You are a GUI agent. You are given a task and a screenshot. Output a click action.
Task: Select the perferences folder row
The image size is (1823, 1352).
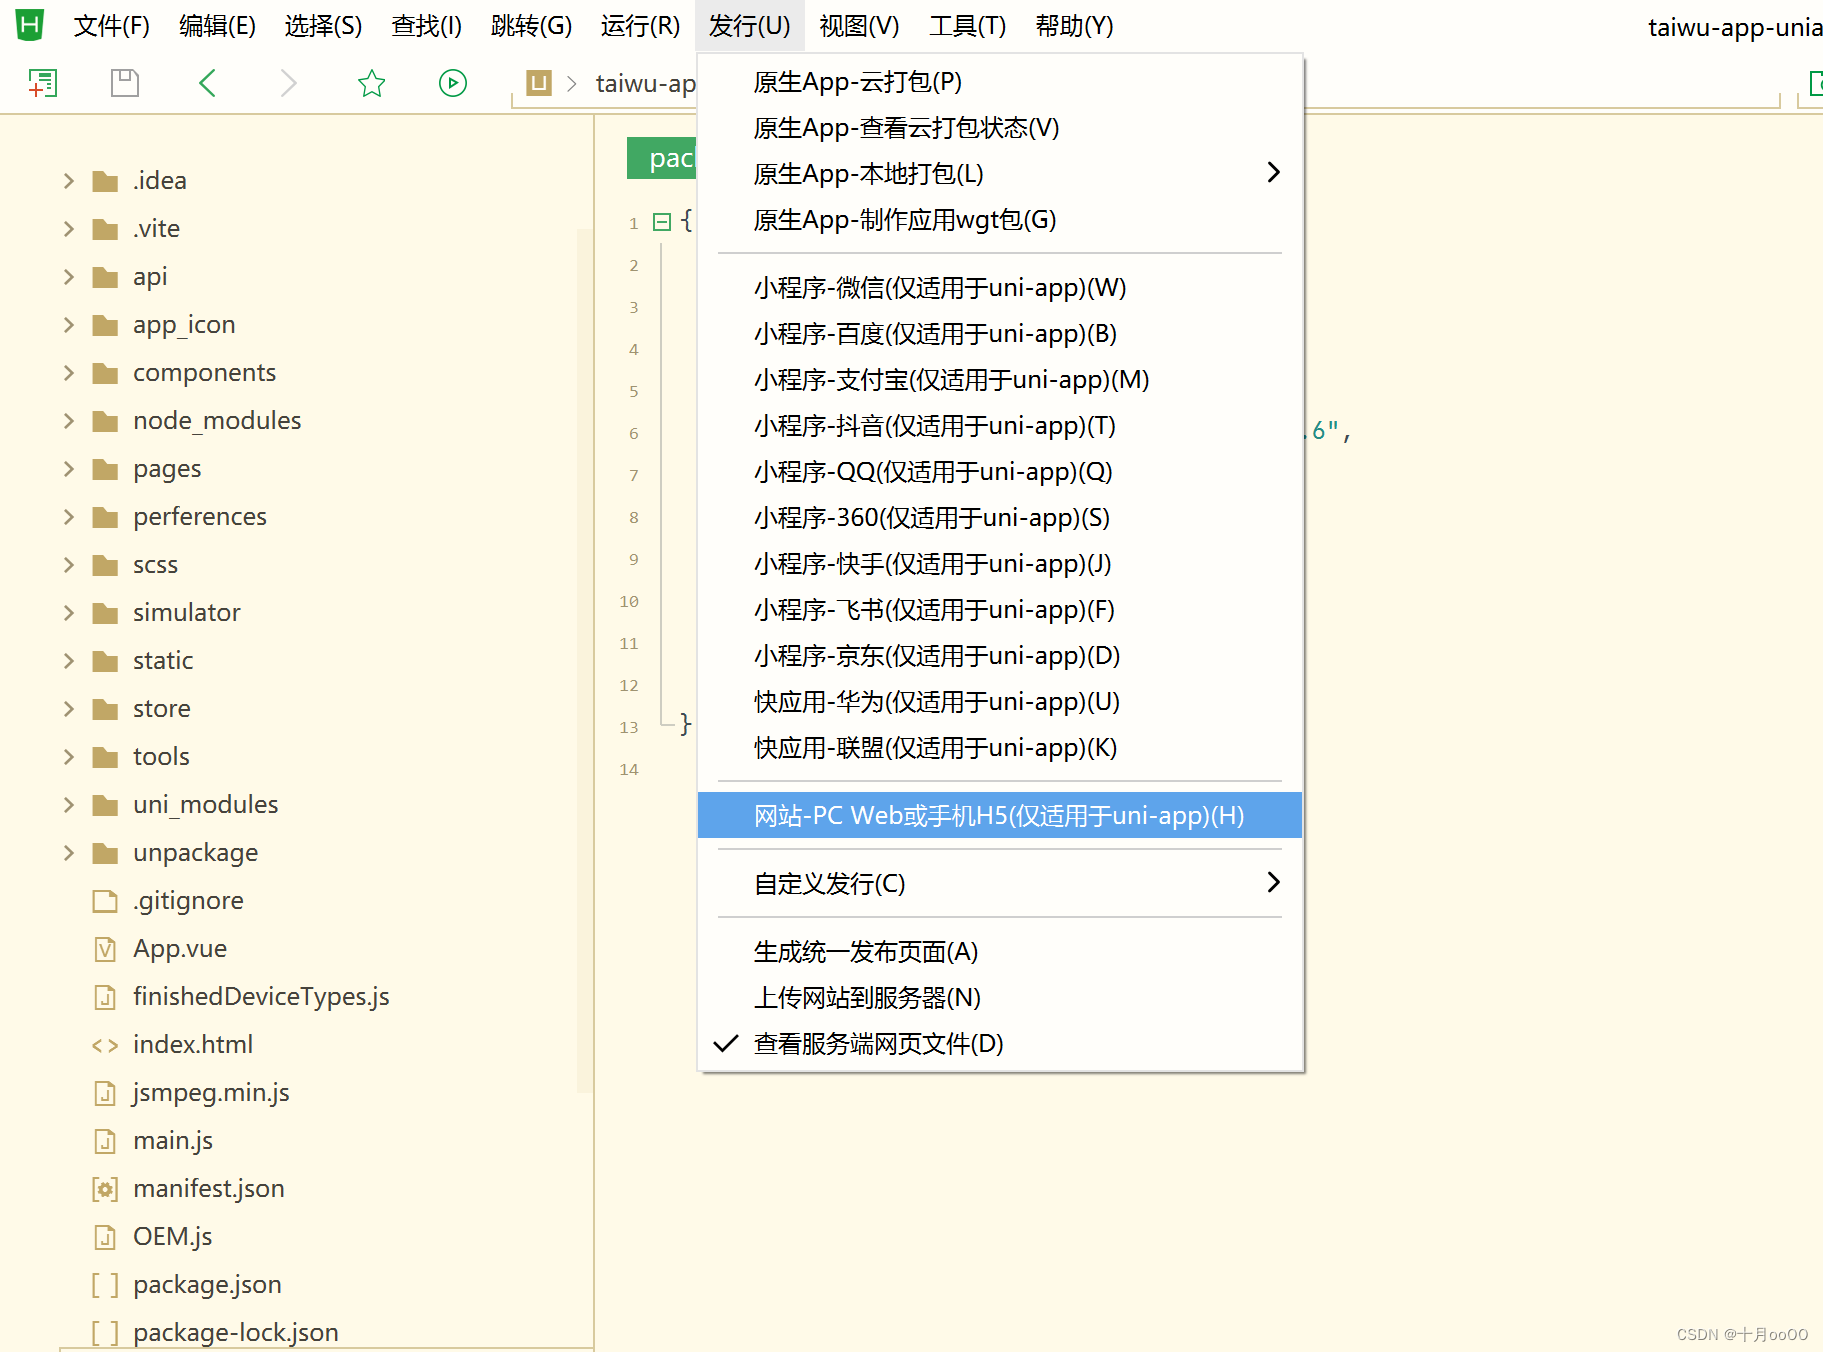(x=297, y=517)
